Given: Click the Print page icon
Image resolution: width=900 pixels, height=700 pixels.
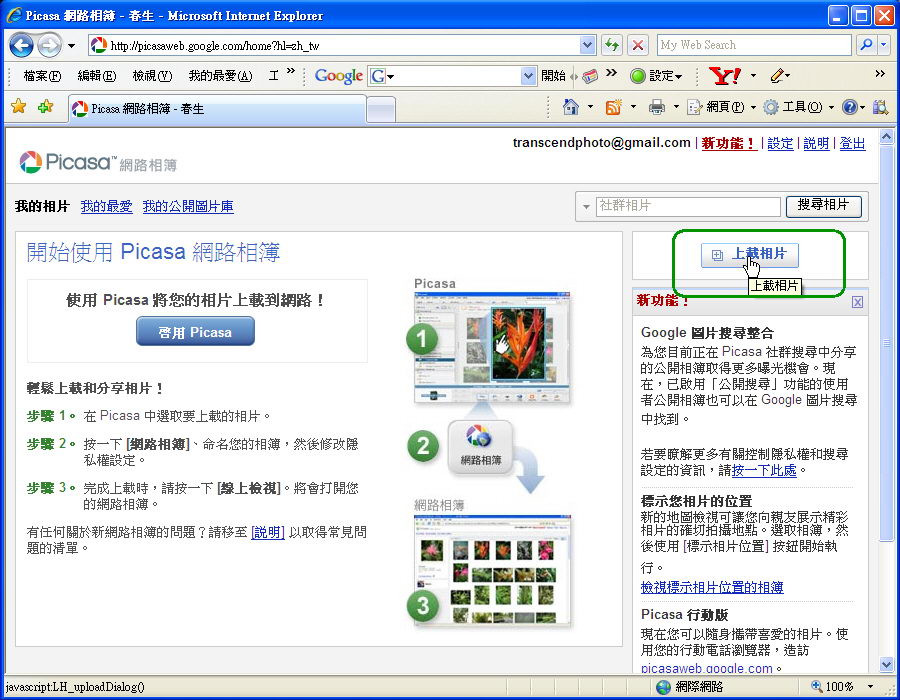Looking at the screenshot, I should pyautogui.click(x=657, y=107).
